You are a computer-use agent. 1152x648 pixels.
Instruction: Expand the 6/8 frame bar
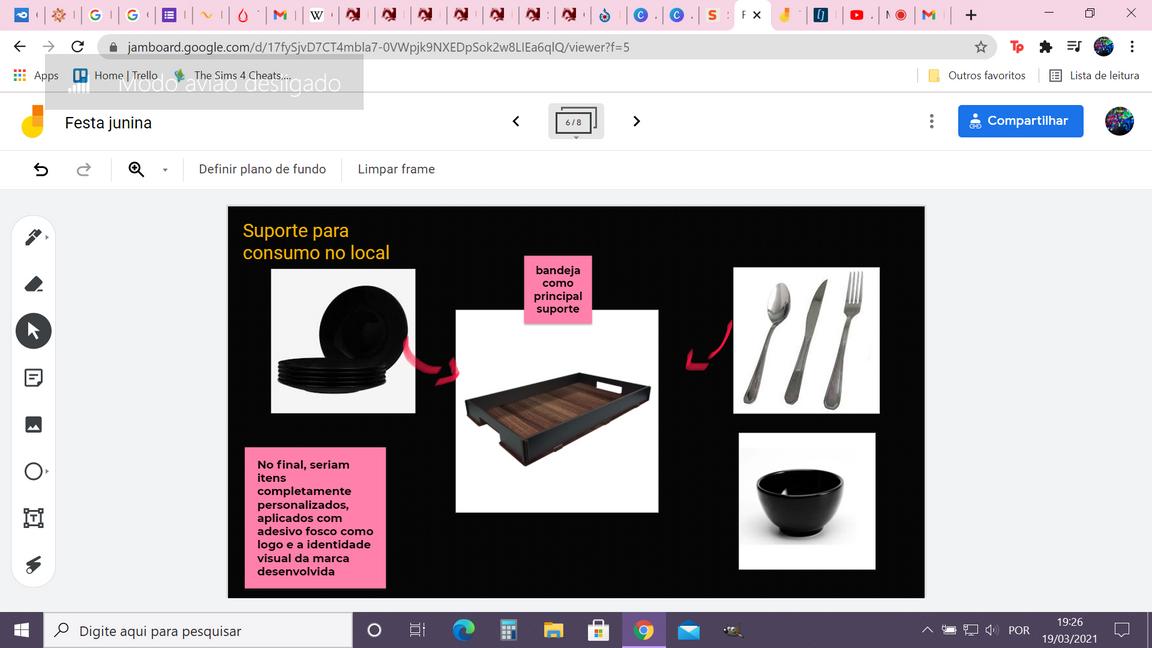(576, 121)
